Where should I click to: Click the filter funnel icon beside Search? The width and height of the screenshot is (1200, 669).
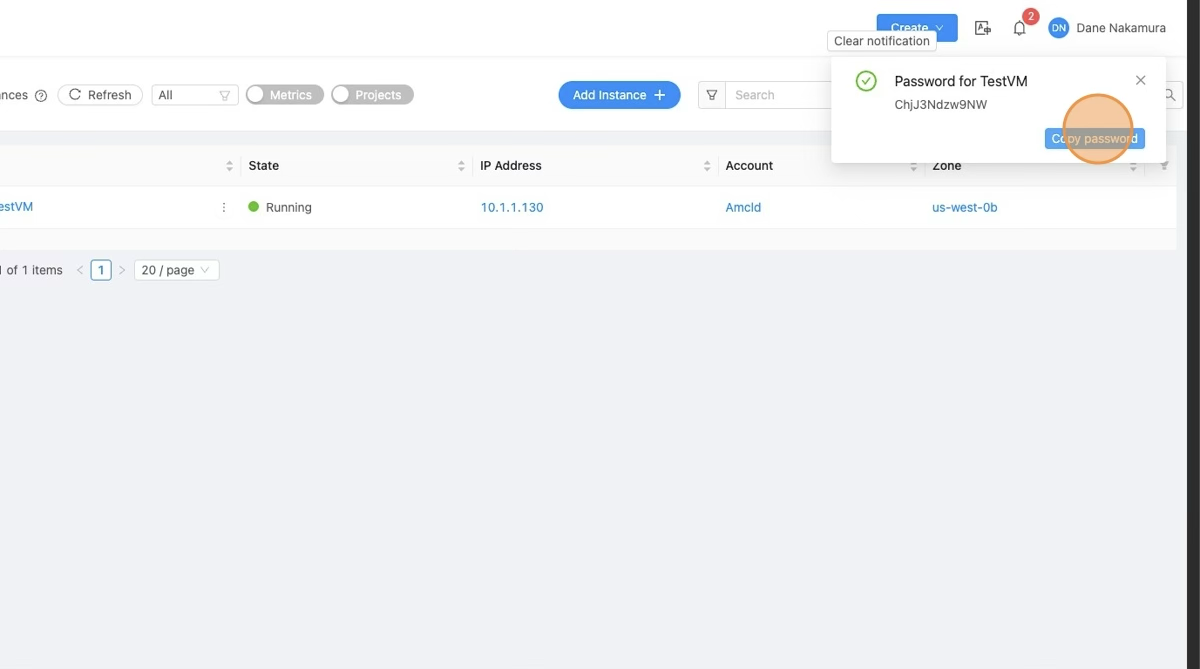tap(712, 95)
